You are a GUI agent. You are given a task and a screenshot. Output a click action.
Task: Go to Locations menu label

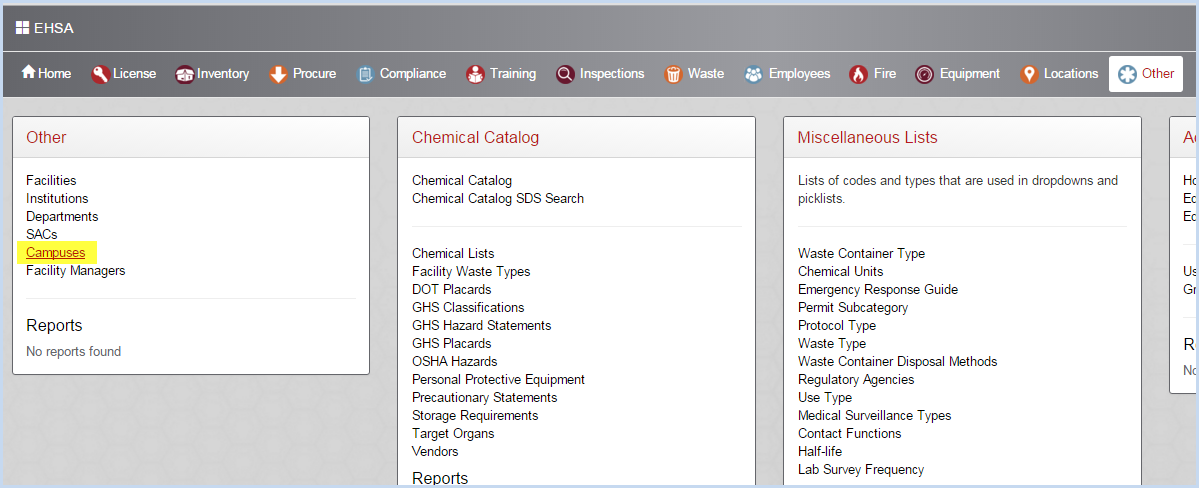pos(1071,73)
